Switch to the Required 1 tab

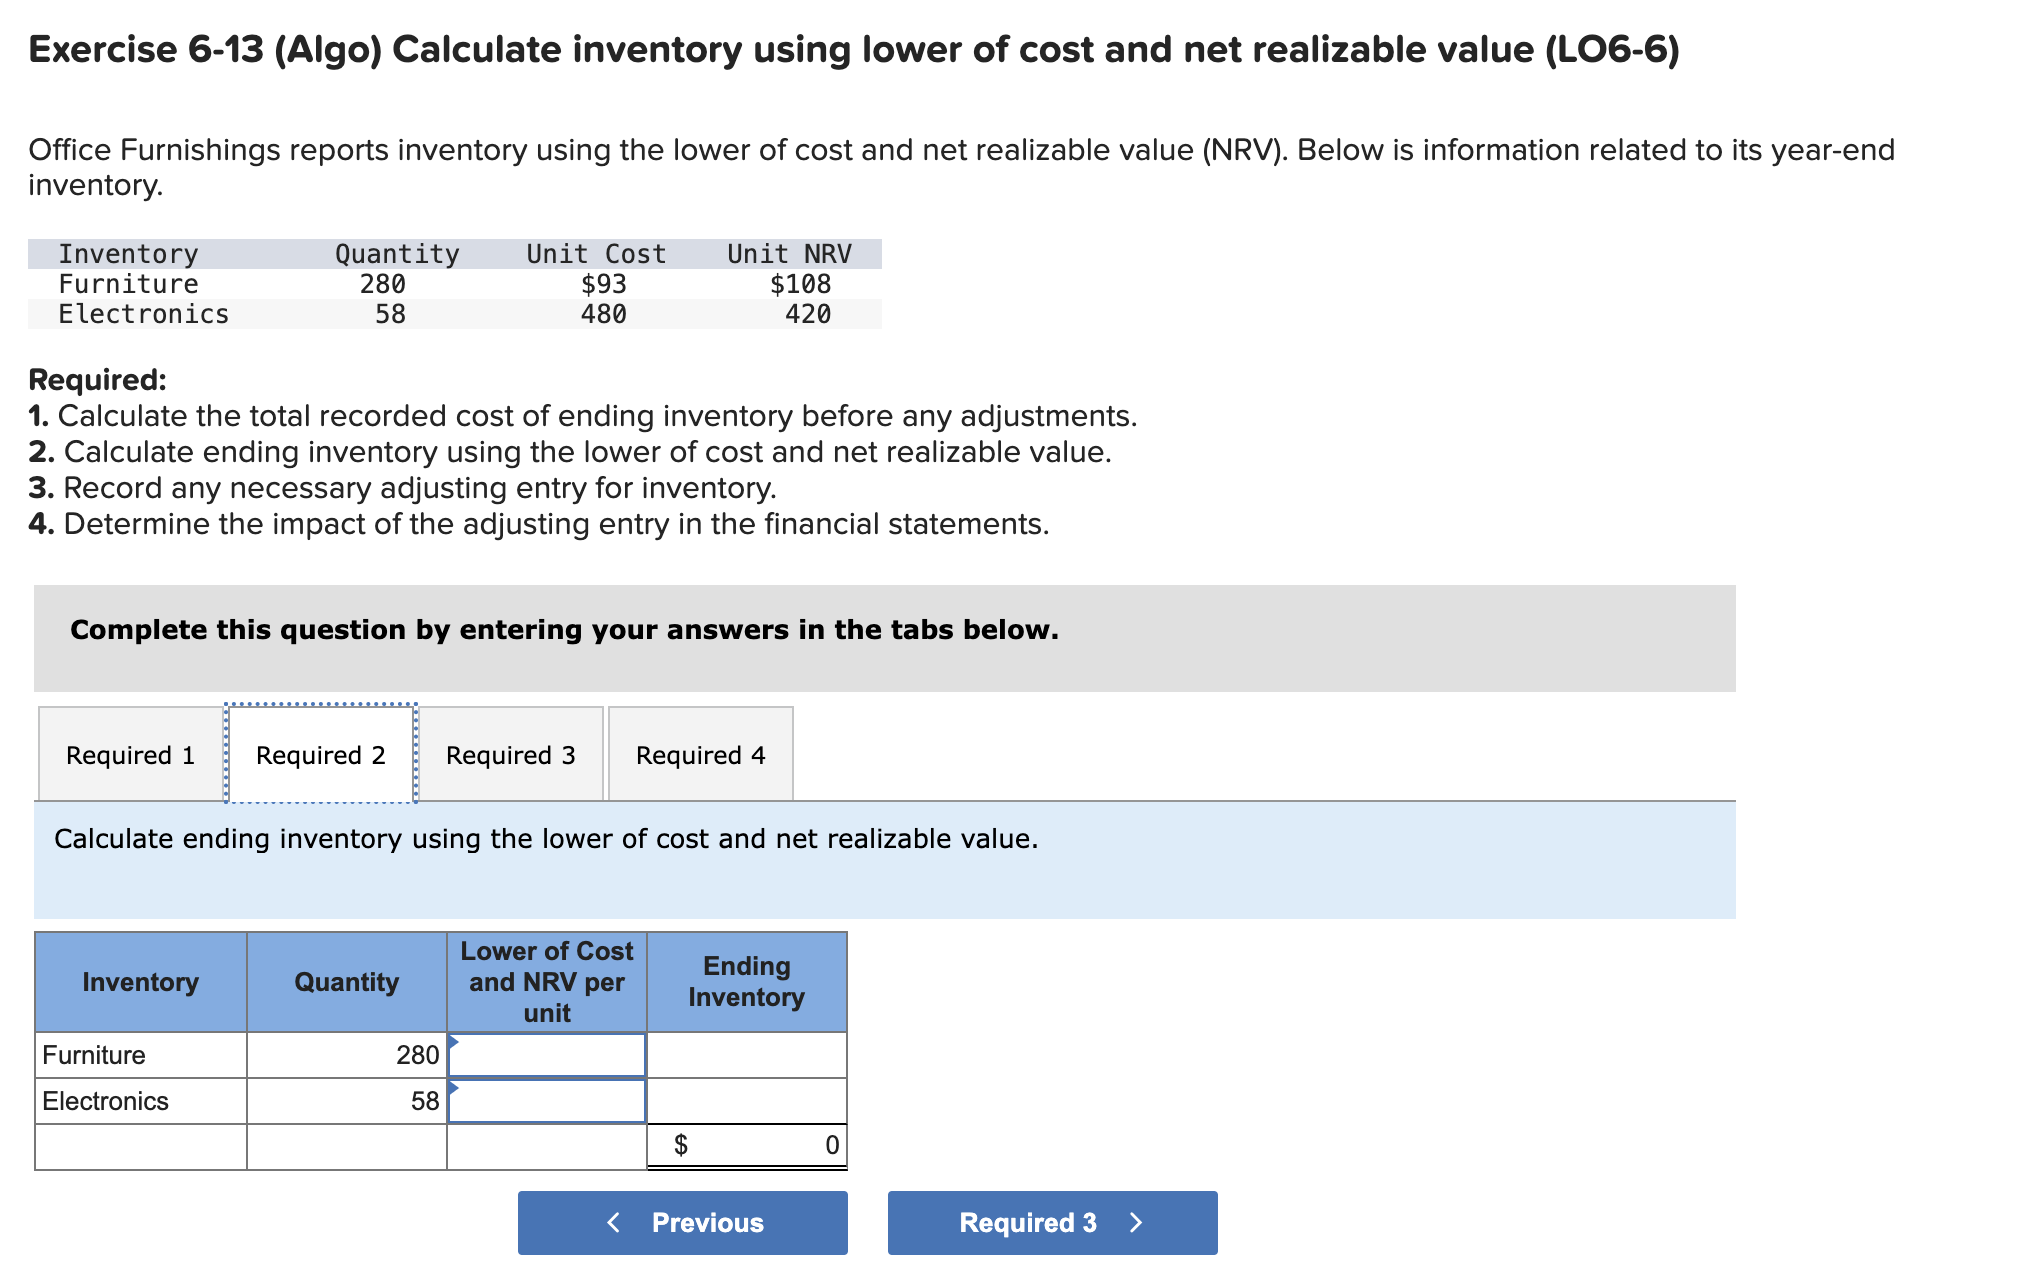point(130,755)
